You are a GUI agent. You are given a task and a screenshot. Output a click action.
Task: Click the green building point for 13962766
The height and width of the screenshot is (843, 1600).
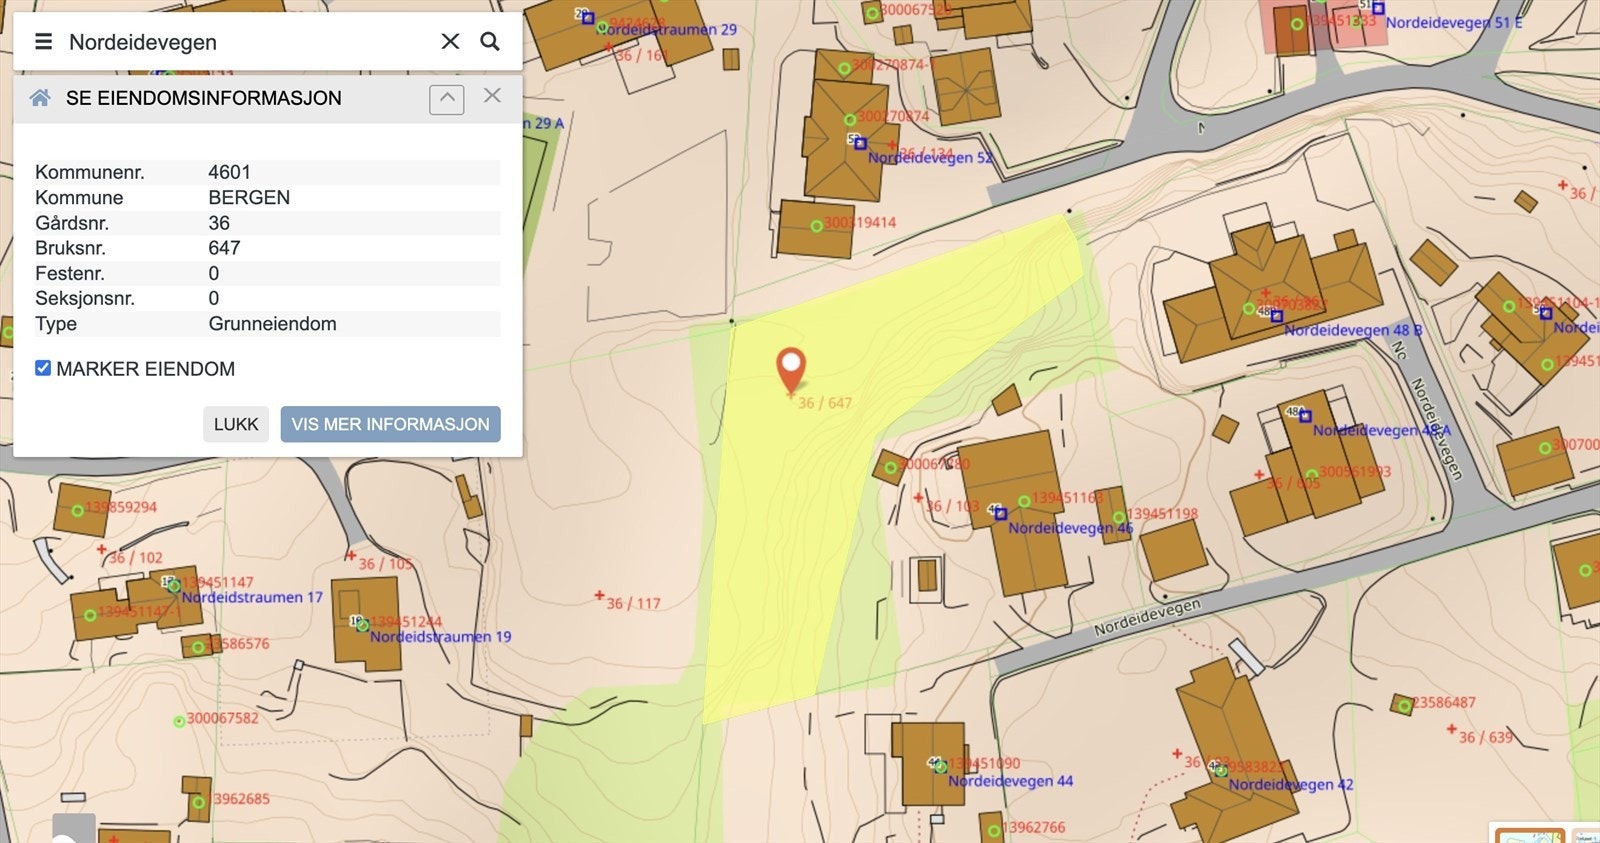tap(993, 830)
